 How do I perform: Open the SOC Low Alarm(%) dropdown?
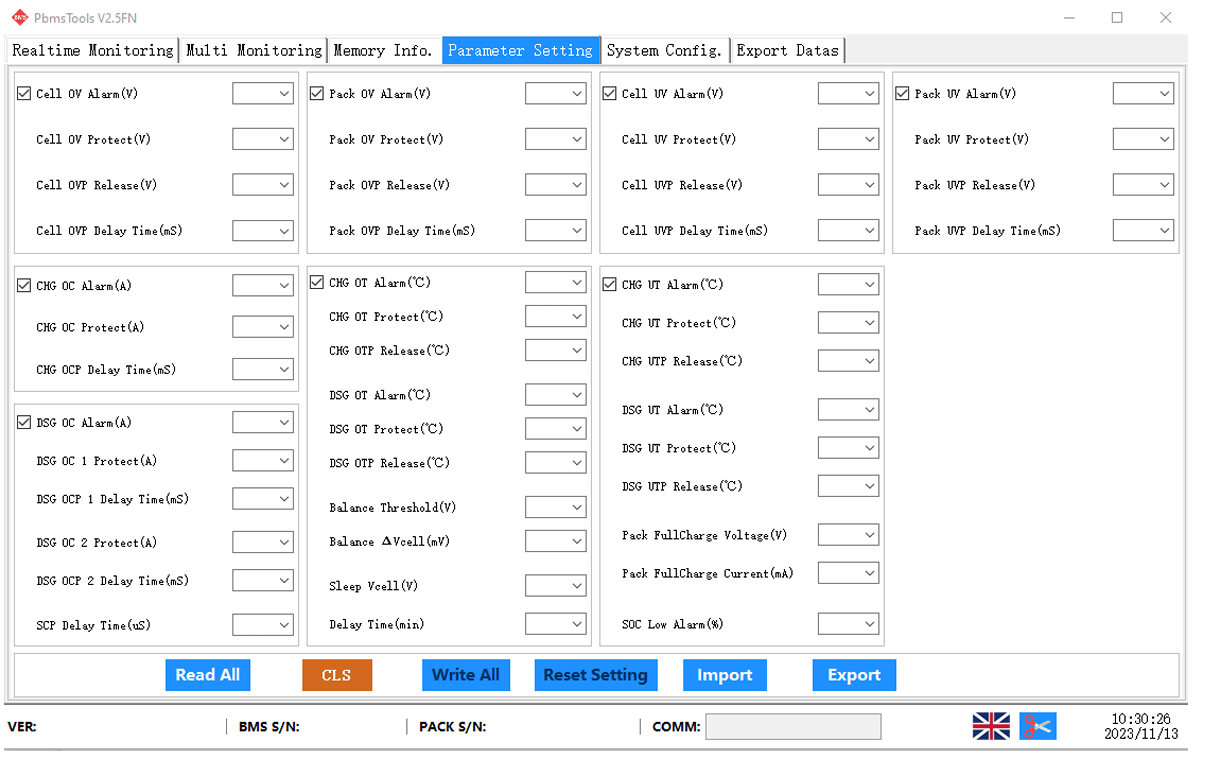click(x=848, y=624)
